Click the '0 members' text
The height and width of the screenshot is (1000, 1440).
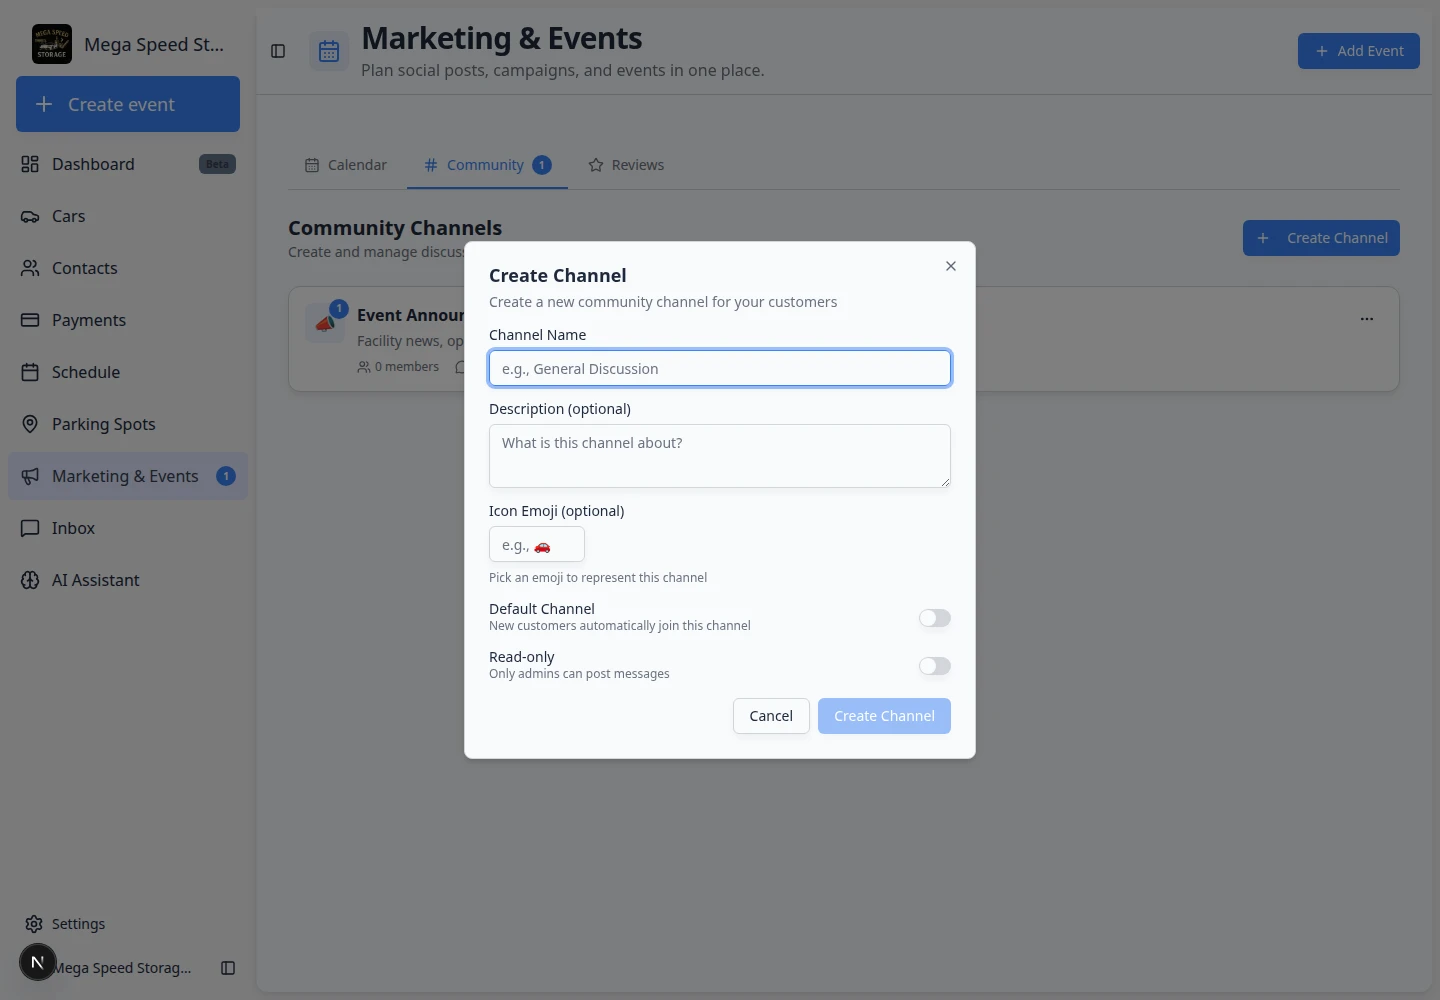[406, 367]
